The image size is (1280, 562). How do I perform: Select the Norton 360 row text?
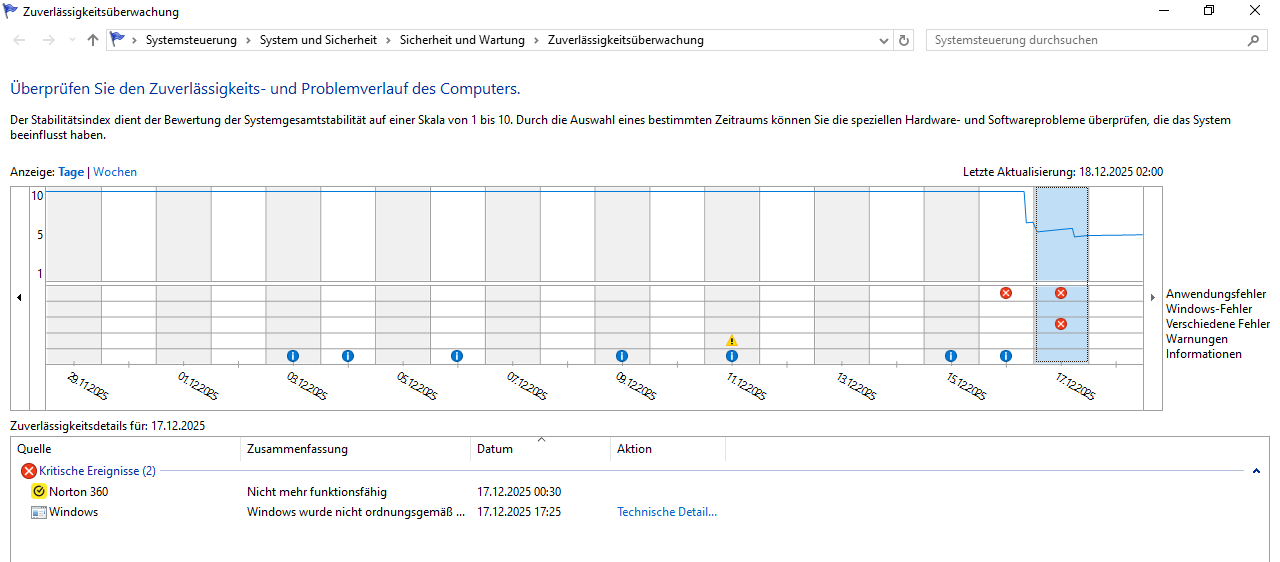click(x=79, y=492)
